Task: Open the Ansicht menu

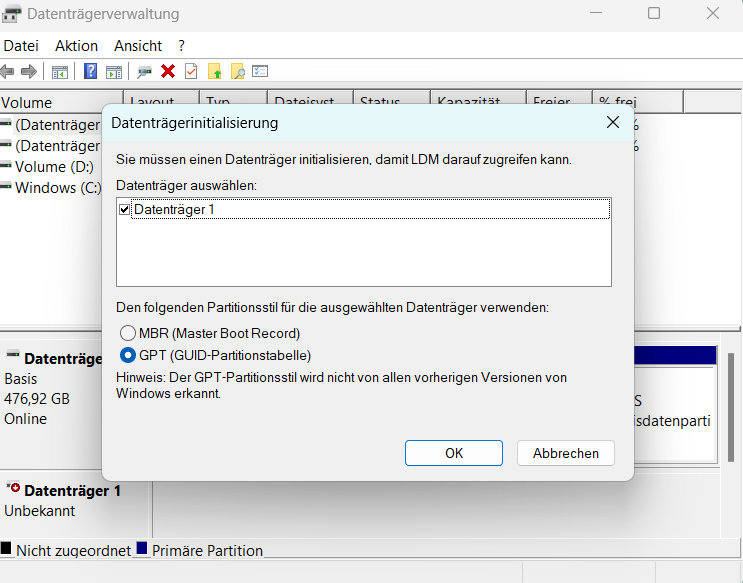Action: coord(138,46)
